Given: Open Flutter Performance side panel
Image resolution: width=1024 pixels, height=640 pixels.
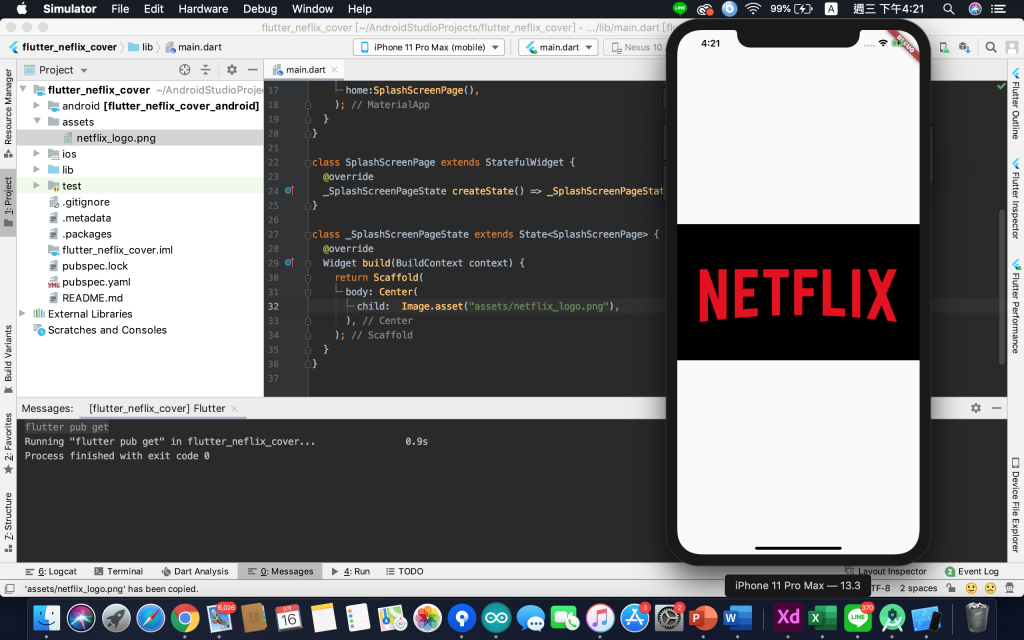Looking at the screenshot, I should click(1016, 307).
